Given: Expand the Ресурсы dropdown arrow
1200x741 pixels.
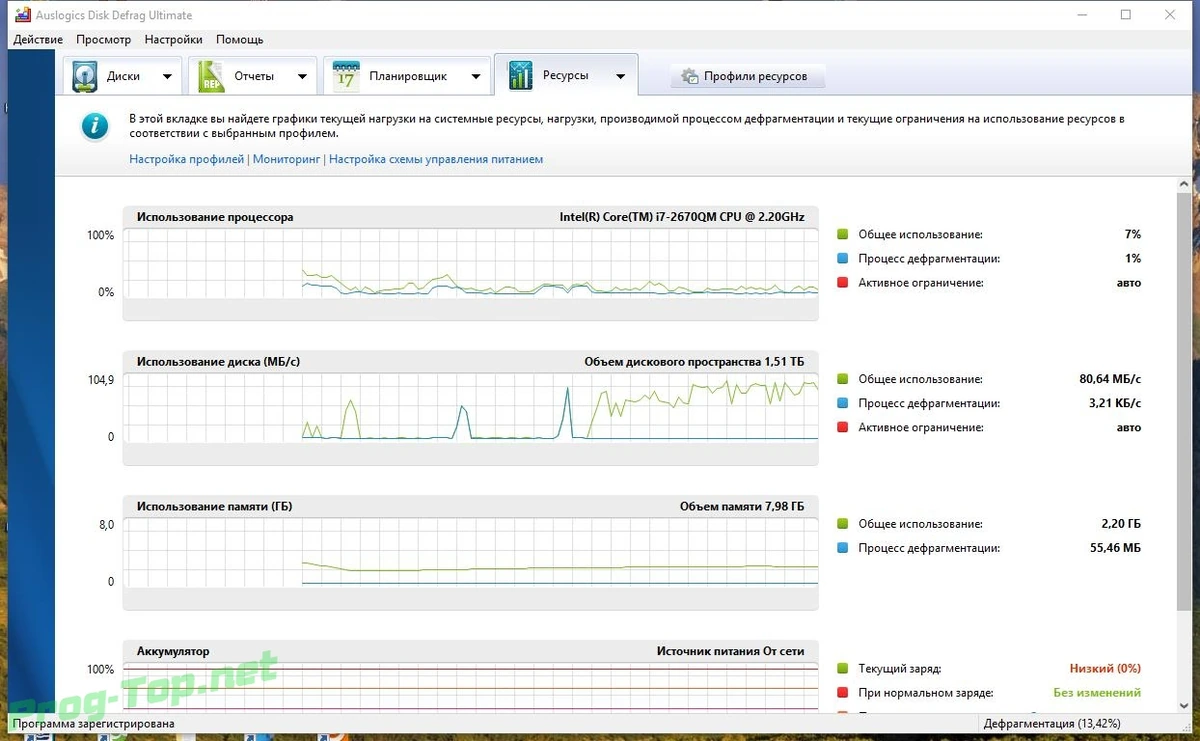Looking at the screenshot, I should (x=621, y=77).
